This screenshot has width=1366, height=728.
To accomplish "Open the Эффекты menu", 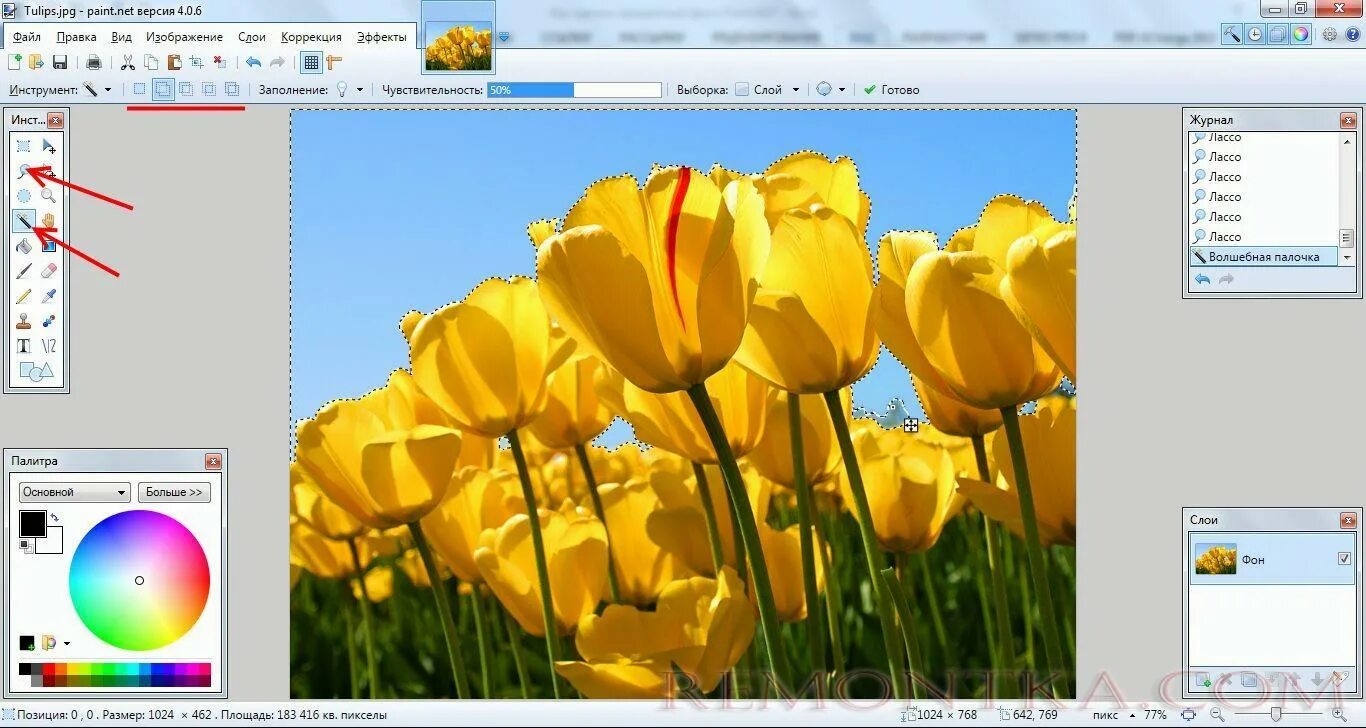I will pyautogui.click(x=382, y=37).
